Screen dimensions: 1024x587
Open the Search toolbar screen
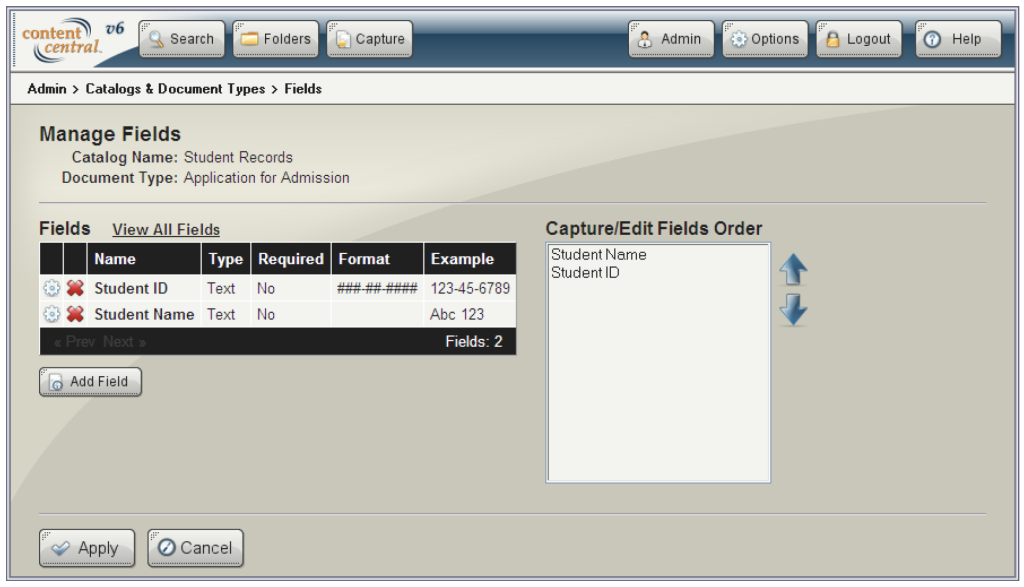click(x=183, y=38)
